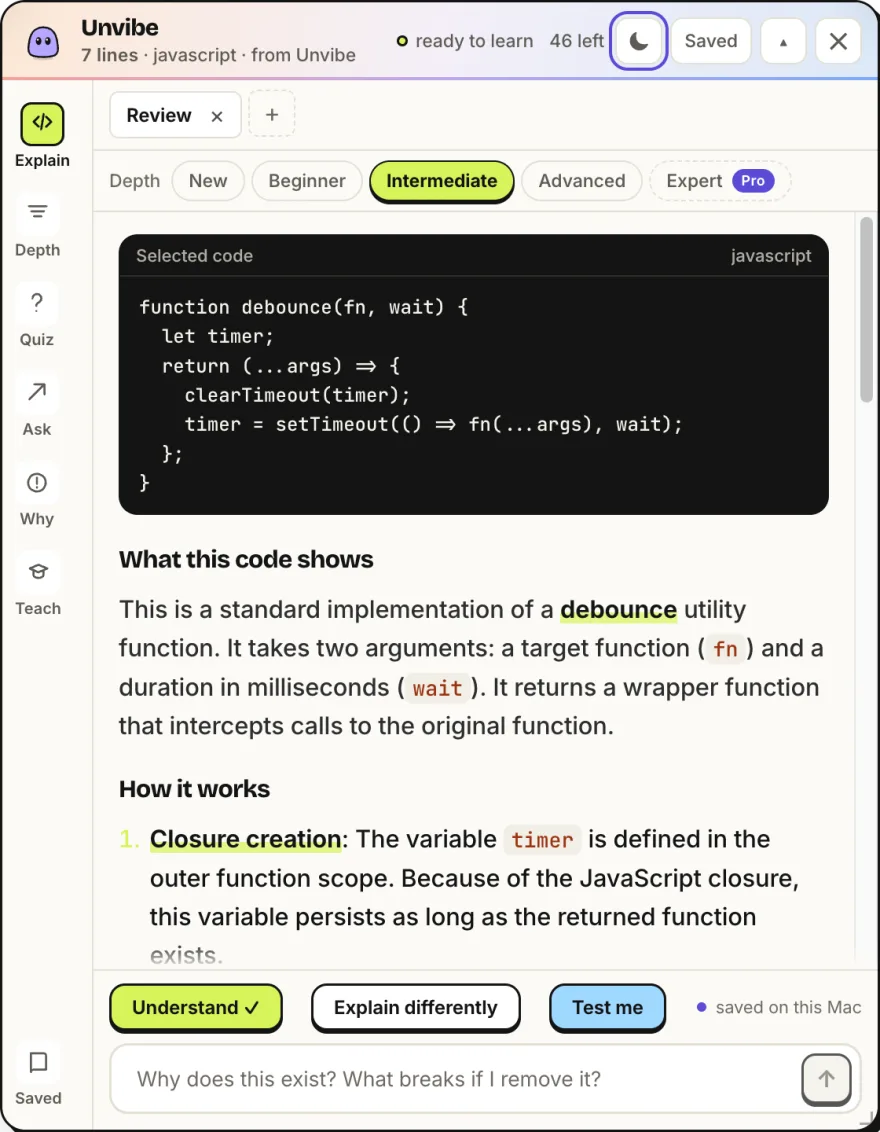Open the Ask arrow icon in sidebar
Viewport: 880px width, 1132px height.
pos(37,392)
